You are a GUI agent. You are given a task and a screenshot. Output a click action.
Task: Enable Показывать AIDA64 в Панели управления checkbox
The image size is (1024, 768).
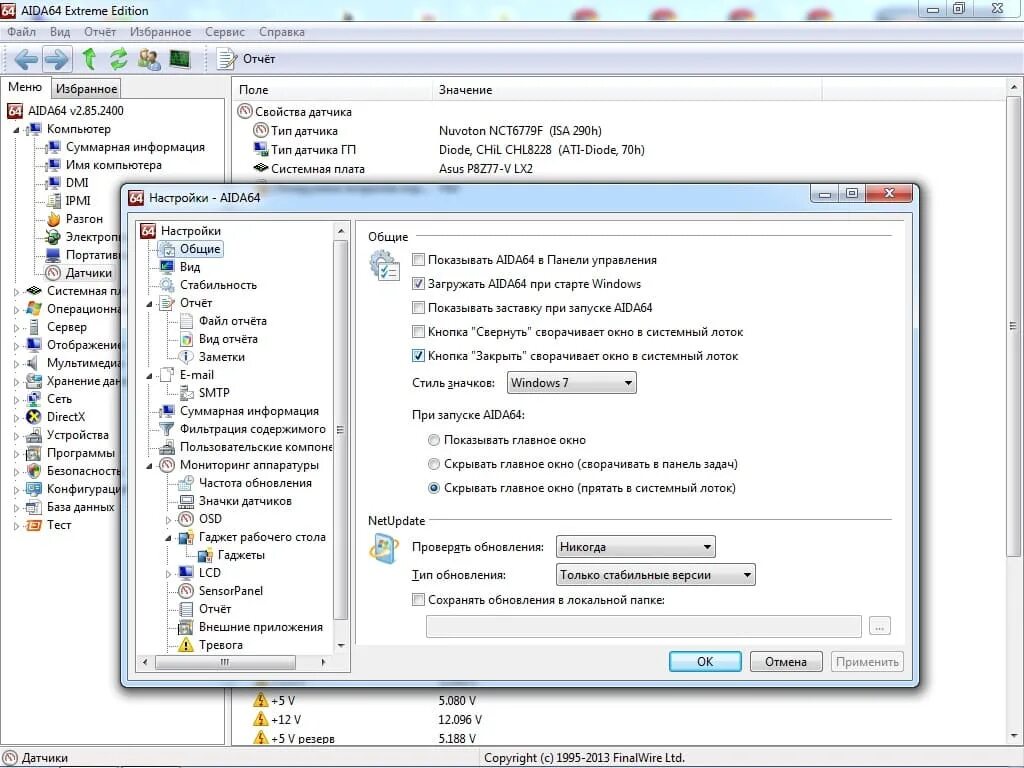(418, 260)
